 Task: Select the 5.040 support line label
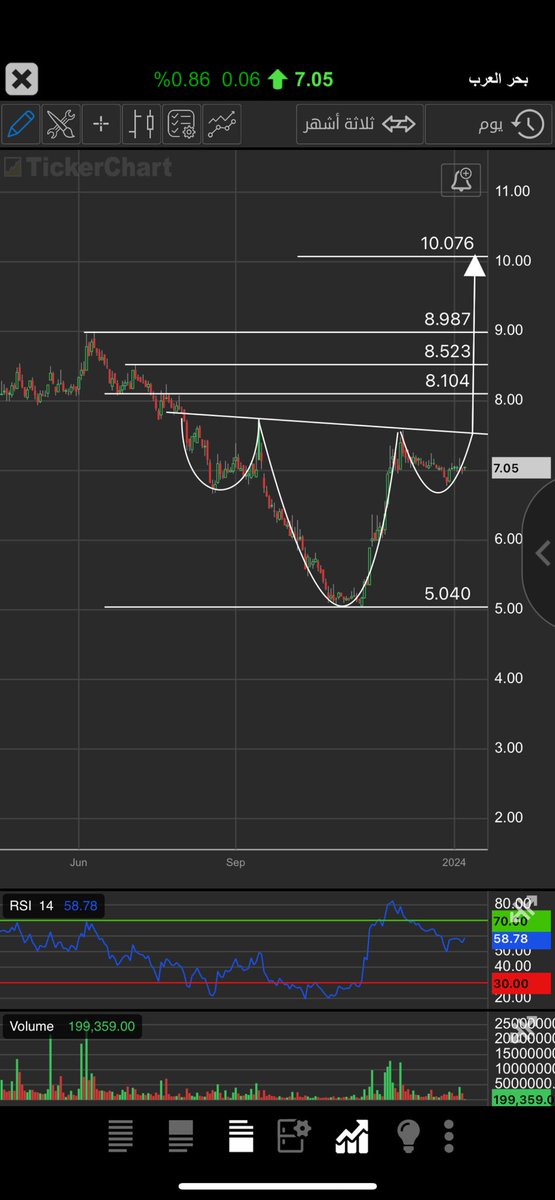447,594
